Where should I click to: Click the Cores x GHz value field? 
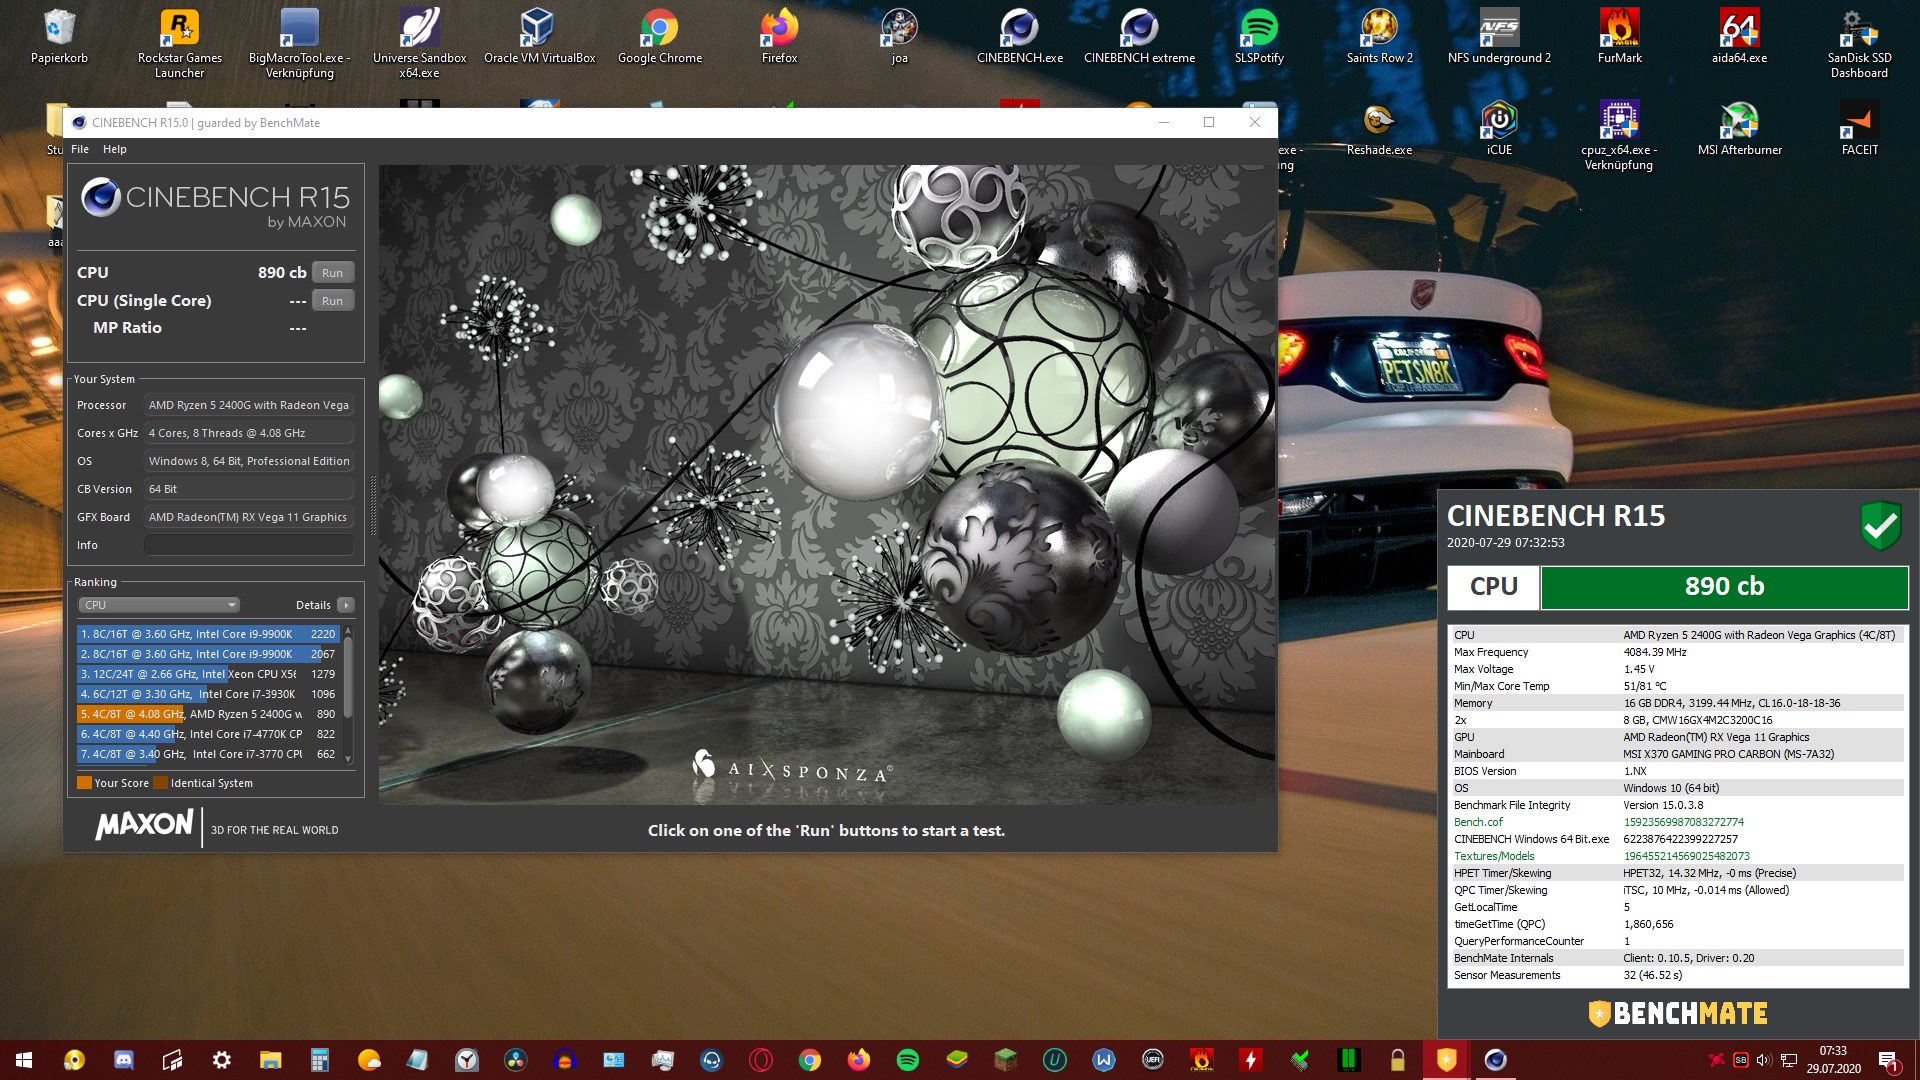click(249, 433)
